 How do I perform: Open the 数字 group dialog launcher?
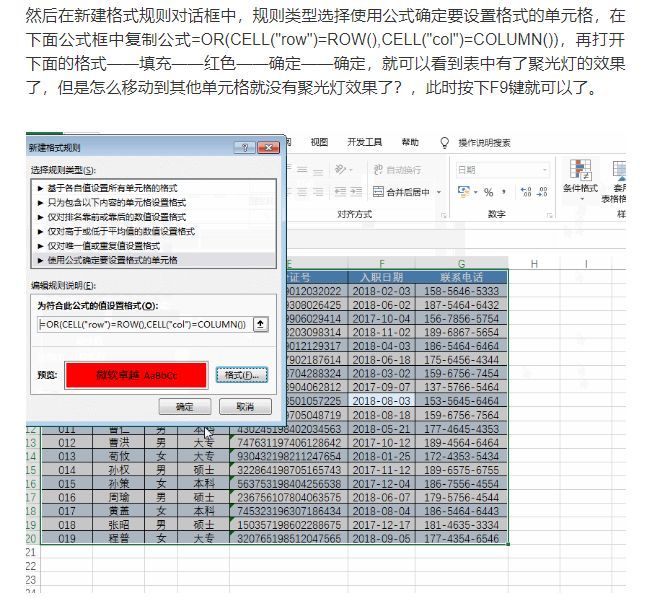click(x=549, y=215)
